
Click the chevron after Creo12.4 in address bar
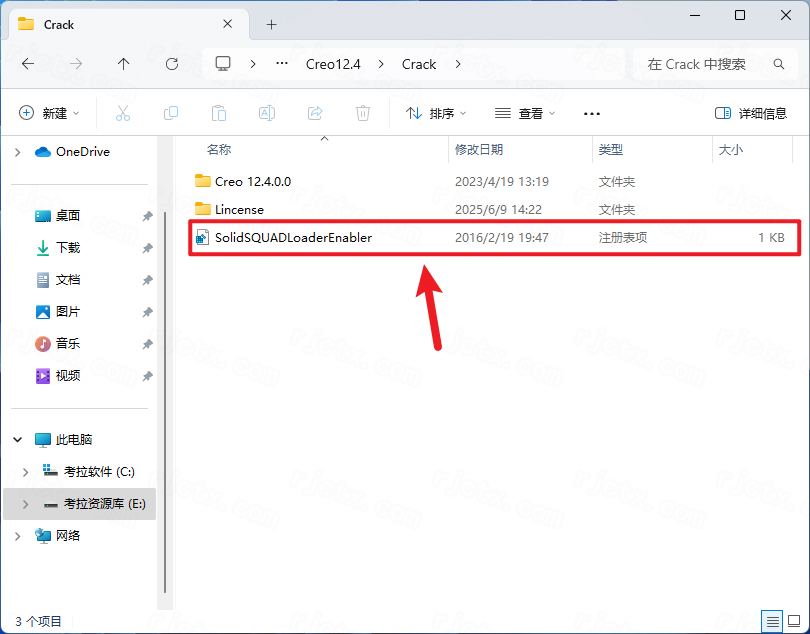(381, 64)
